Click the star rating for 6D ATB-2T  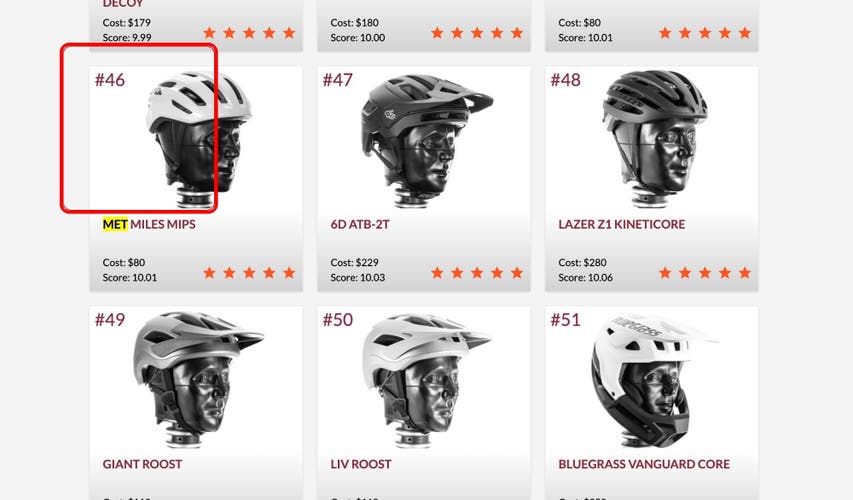[477, 273]
